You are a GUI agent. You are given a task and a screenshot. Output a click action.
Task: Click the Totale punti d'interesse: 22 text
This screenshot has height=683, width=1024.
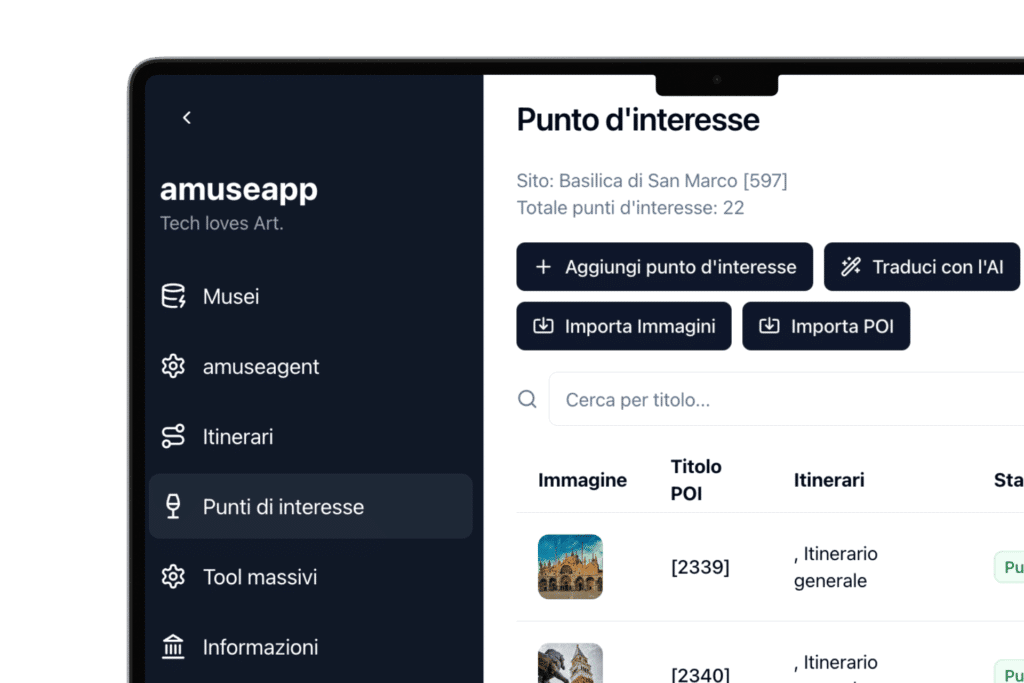click(630, 208)
